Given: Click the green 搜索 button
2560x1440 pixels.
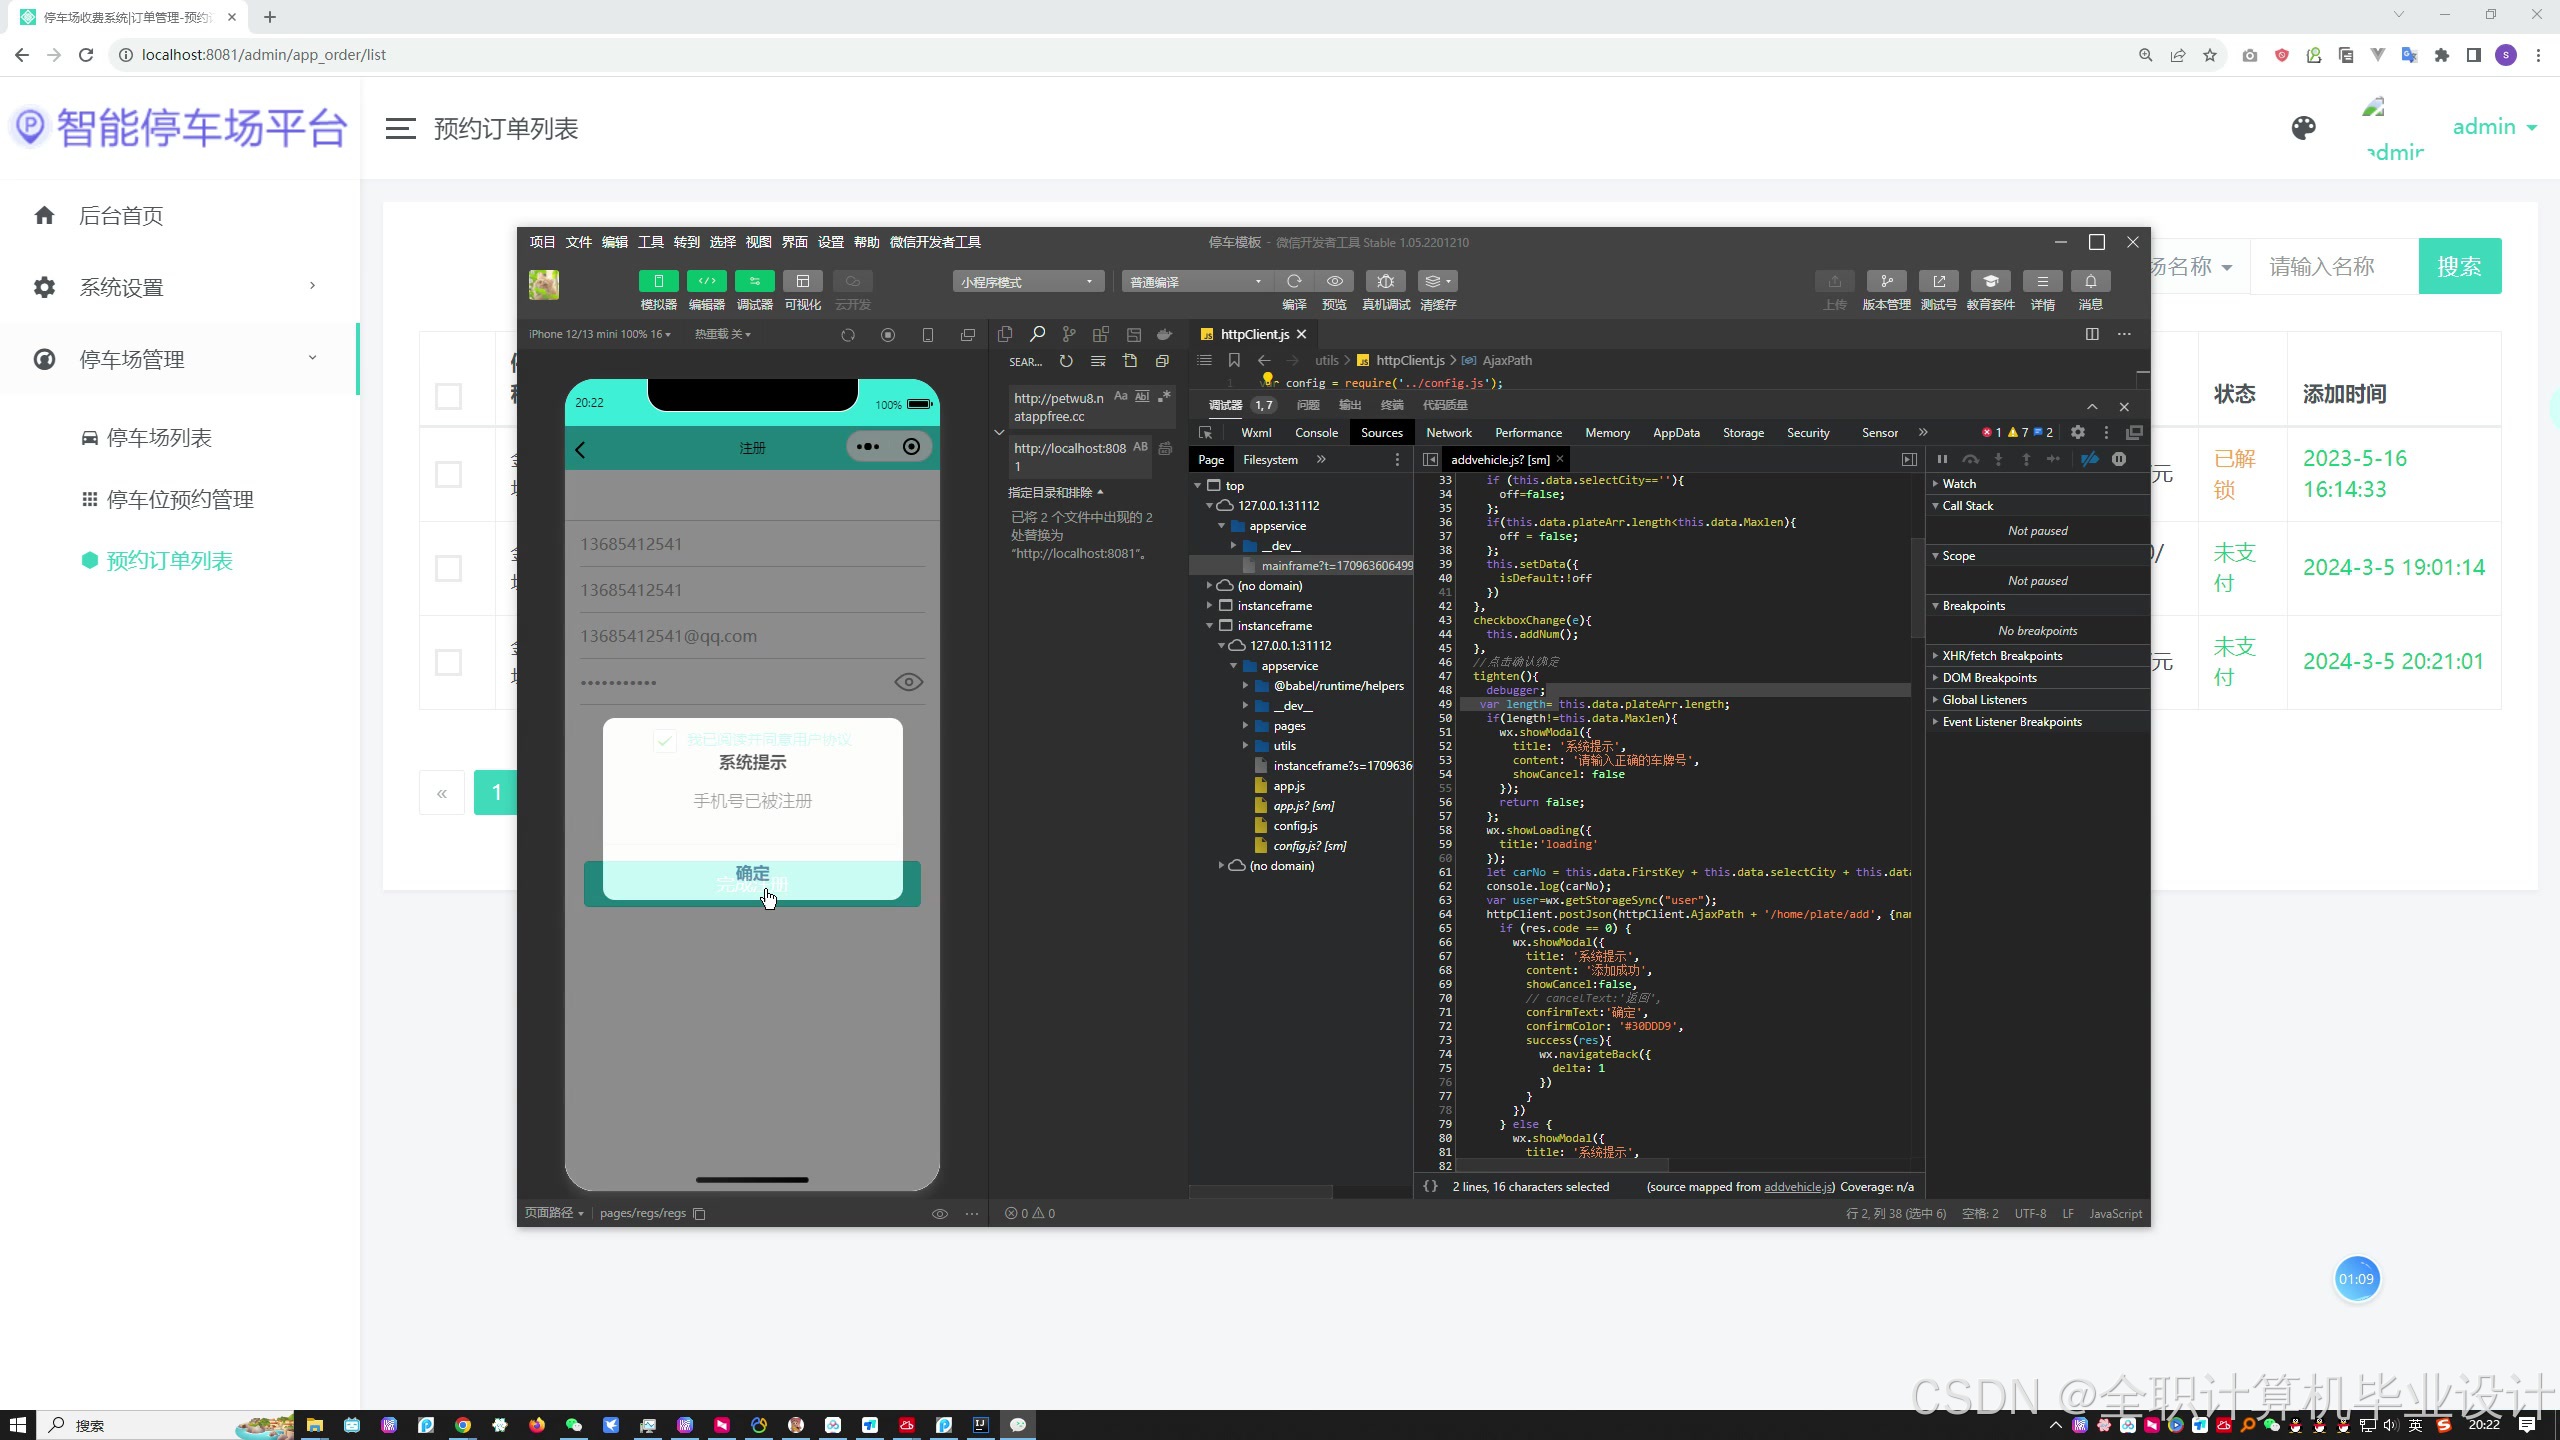Looking at the screenshot, I should tap(2459, 266).
